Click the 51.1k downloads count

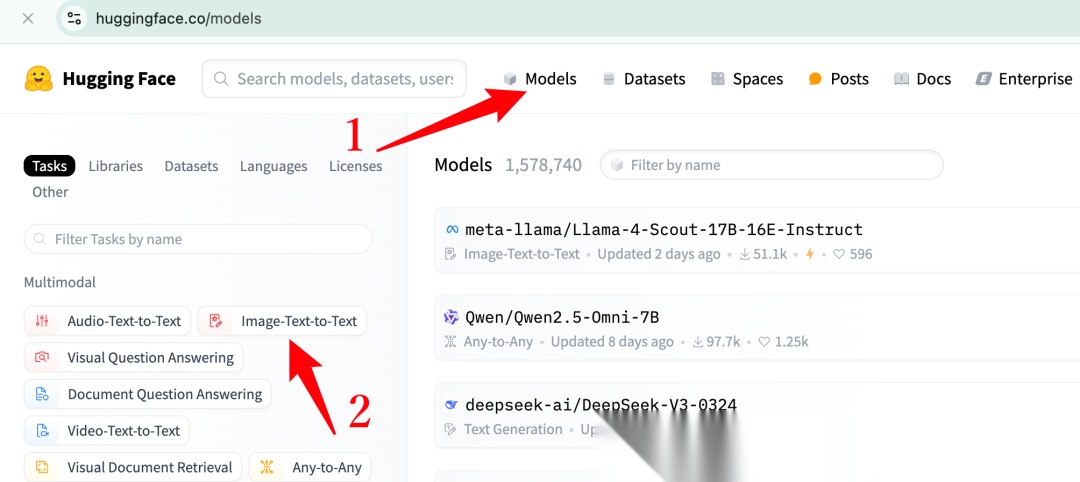(770, 254)
